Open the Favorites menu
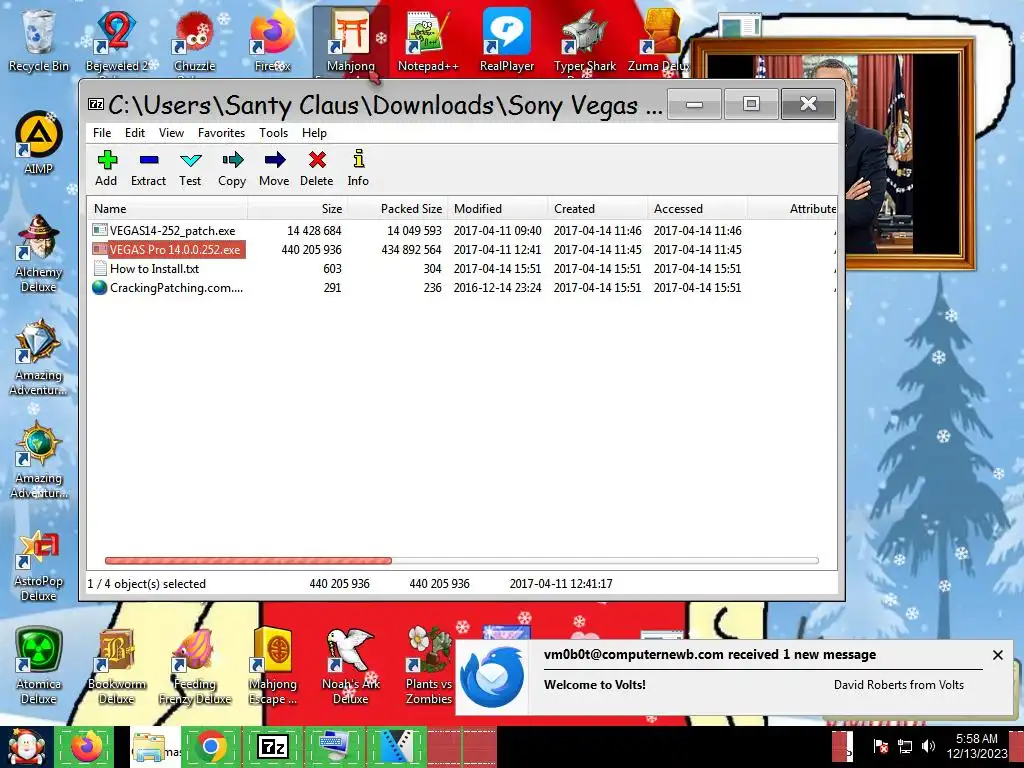 pos(221,133)
